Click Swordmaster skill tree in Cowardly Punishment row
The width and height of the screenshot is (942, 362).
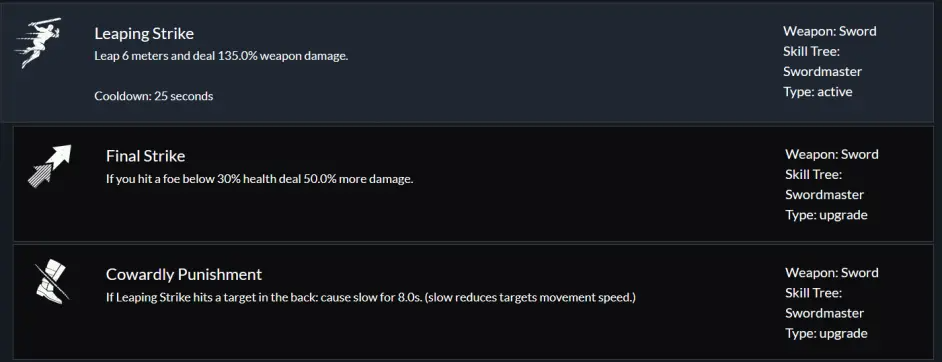[824, 313]
